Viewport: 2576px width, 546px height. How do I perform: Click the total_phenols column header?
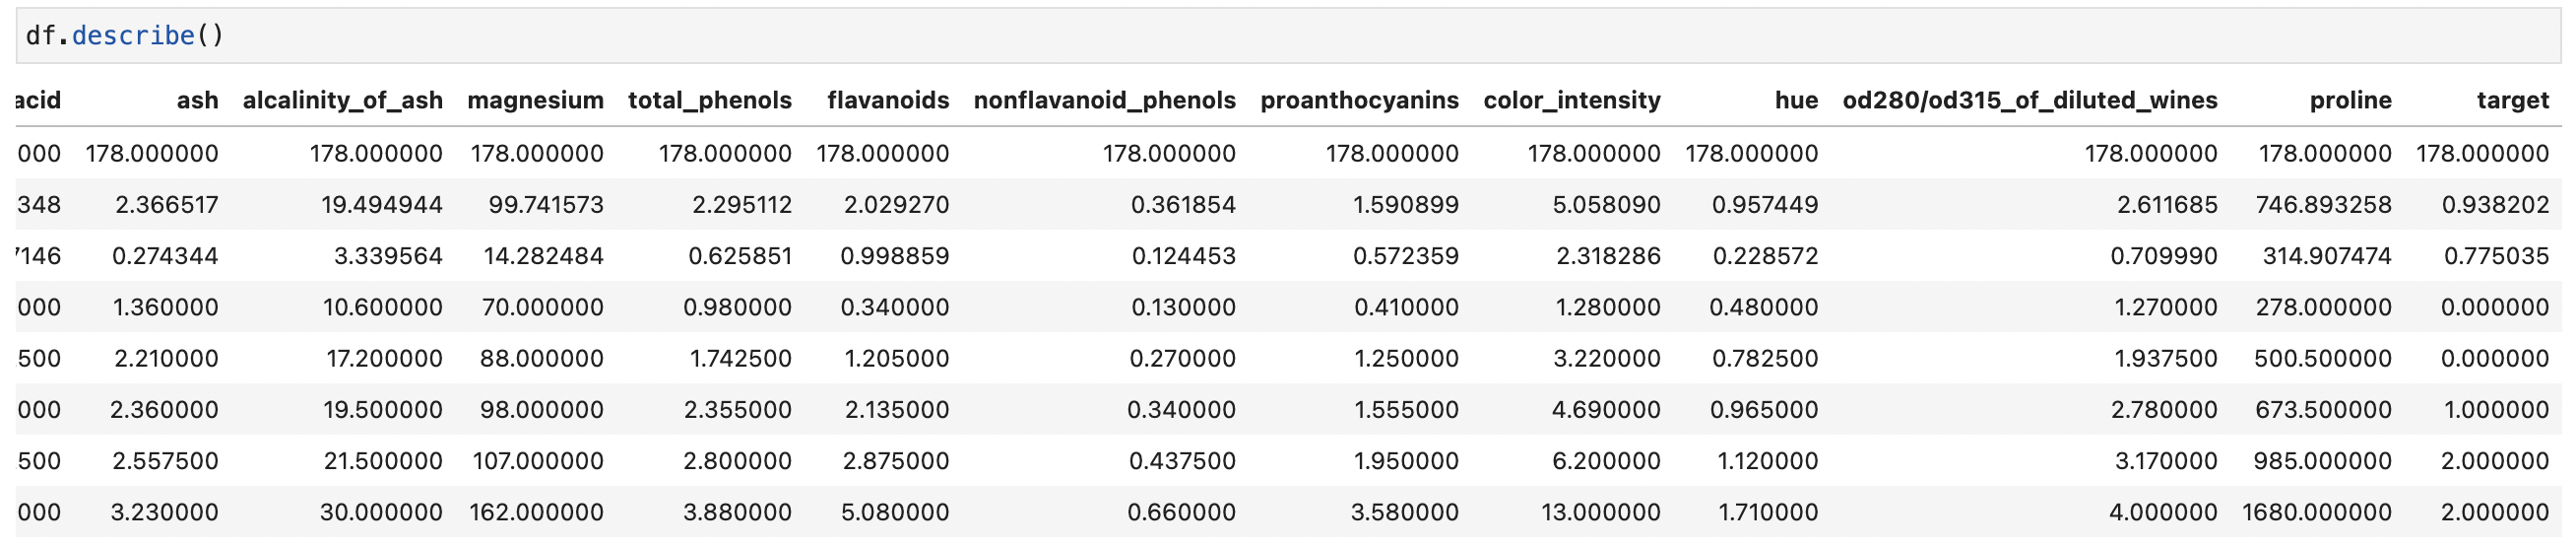pos(709,100)
